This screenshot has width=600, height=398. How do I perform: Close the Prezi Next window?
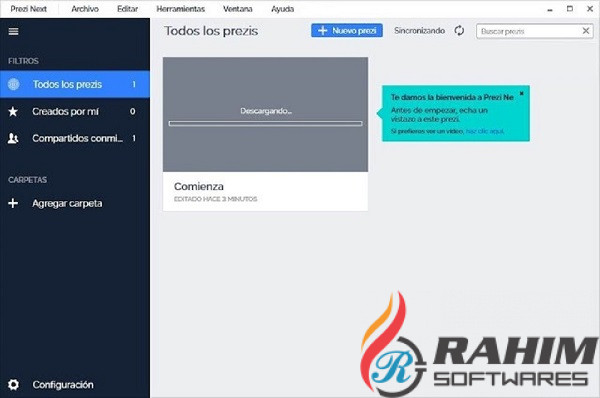(590, 9)
